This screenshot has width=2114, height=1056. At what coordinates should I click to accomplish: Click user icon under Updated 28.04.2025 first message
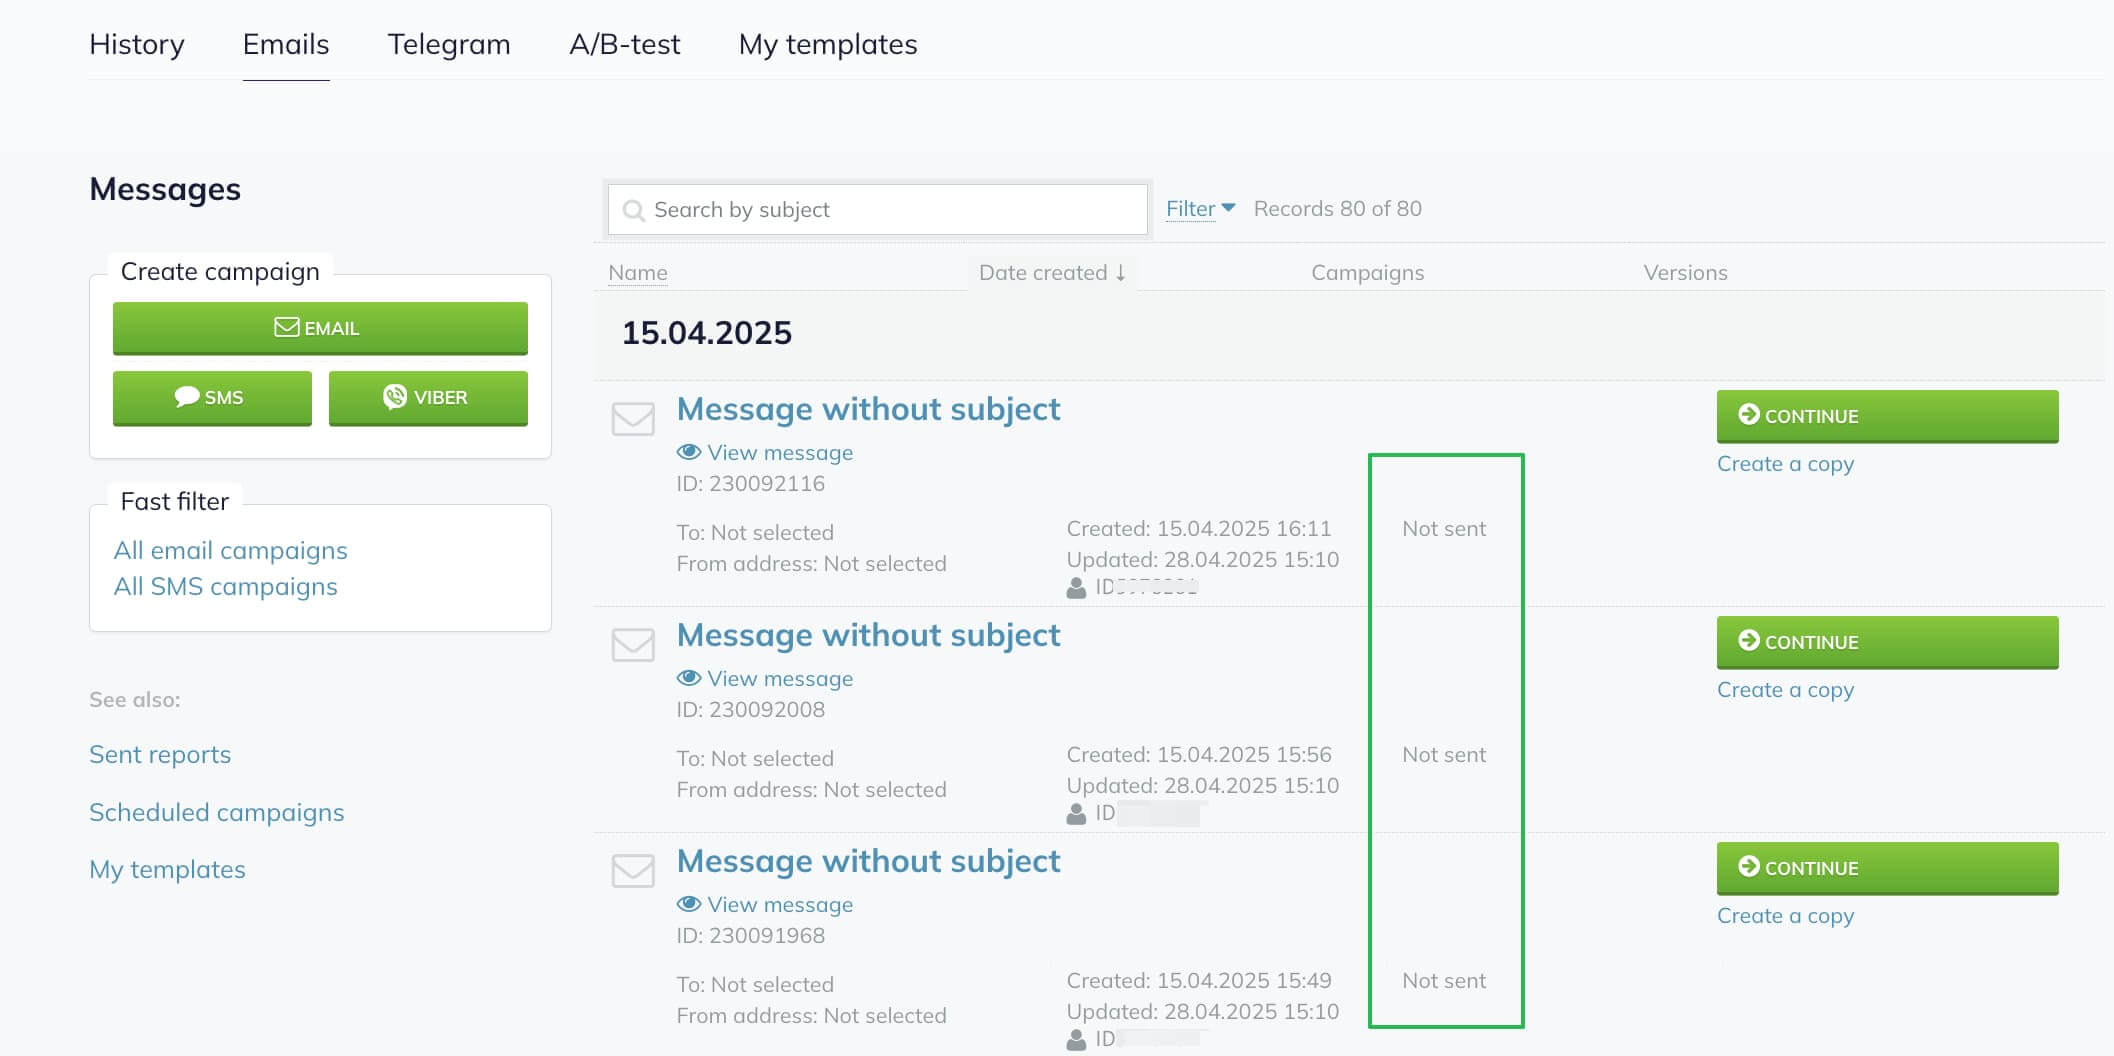(x=1076, y=588)
